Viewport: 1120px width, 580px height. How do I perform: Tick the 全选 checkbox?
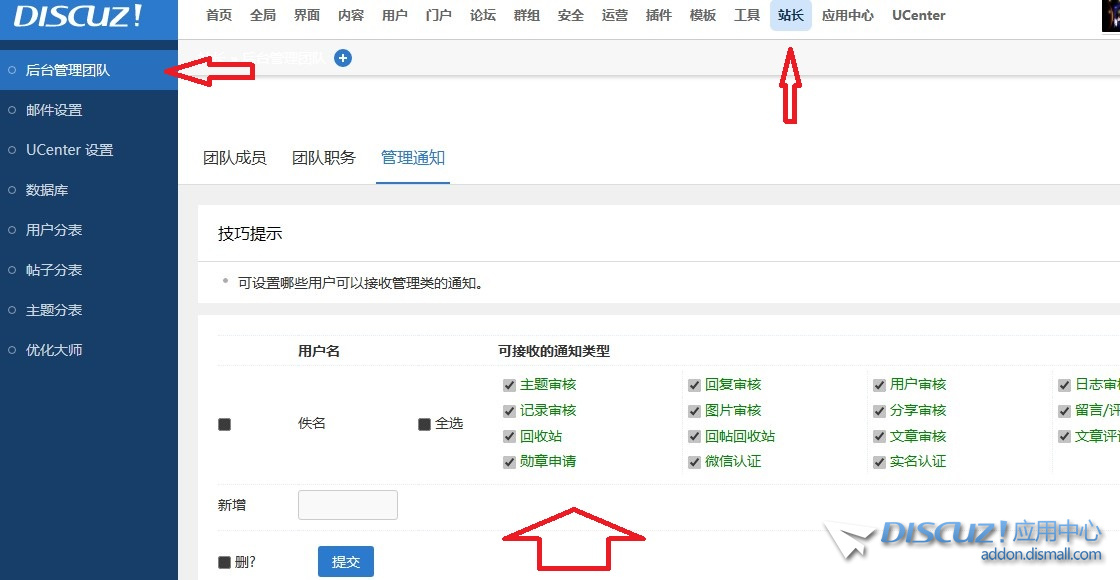coord(424,424)
